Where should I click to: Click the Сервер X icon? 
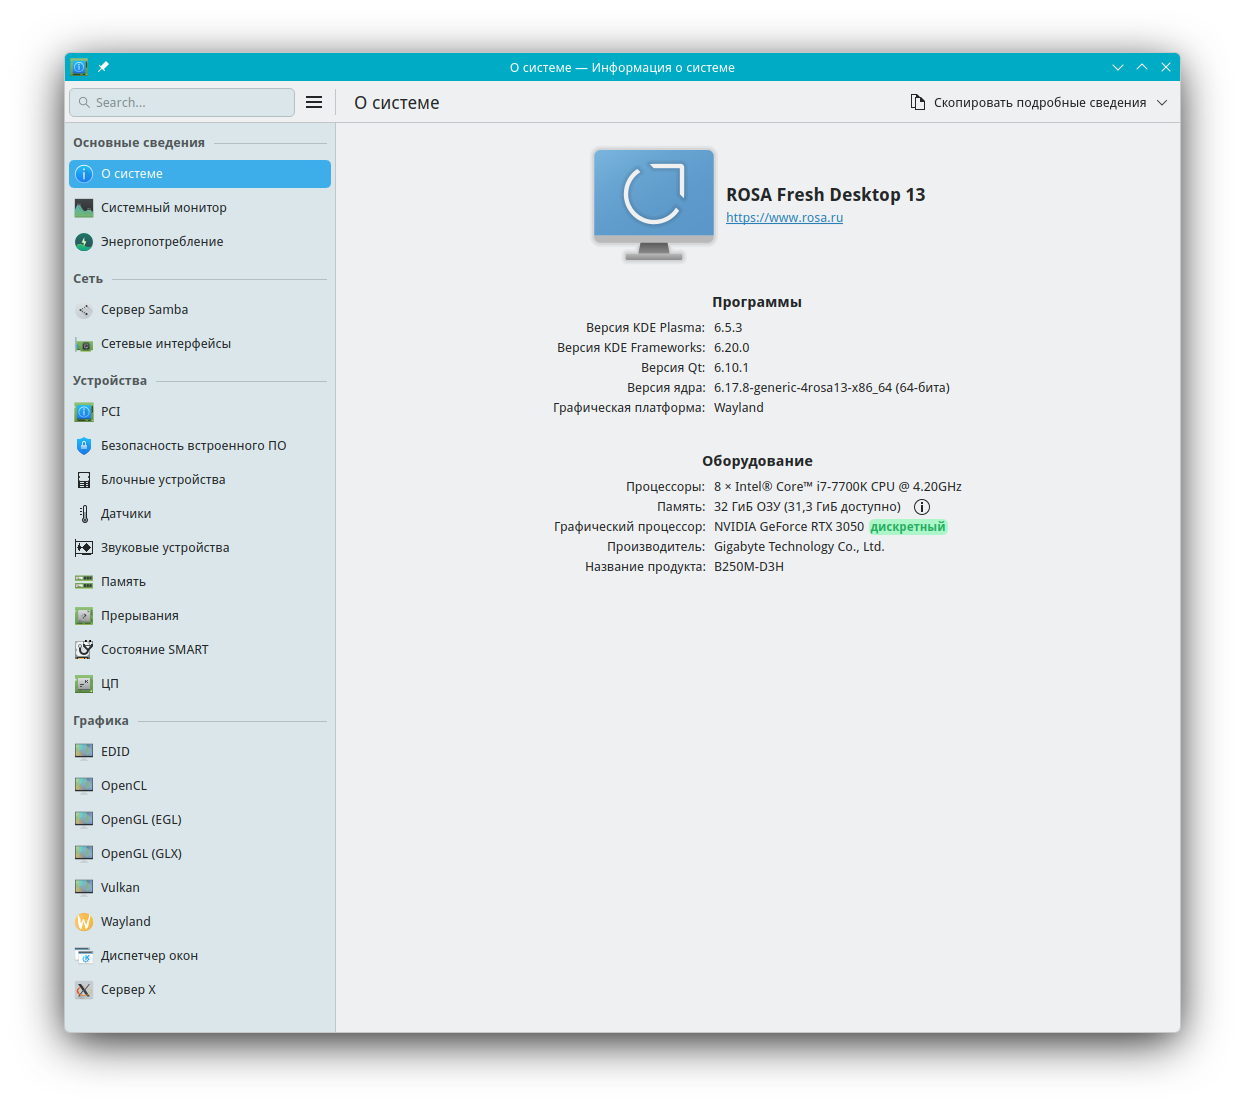pyautogui.click(x=84, y=990)
